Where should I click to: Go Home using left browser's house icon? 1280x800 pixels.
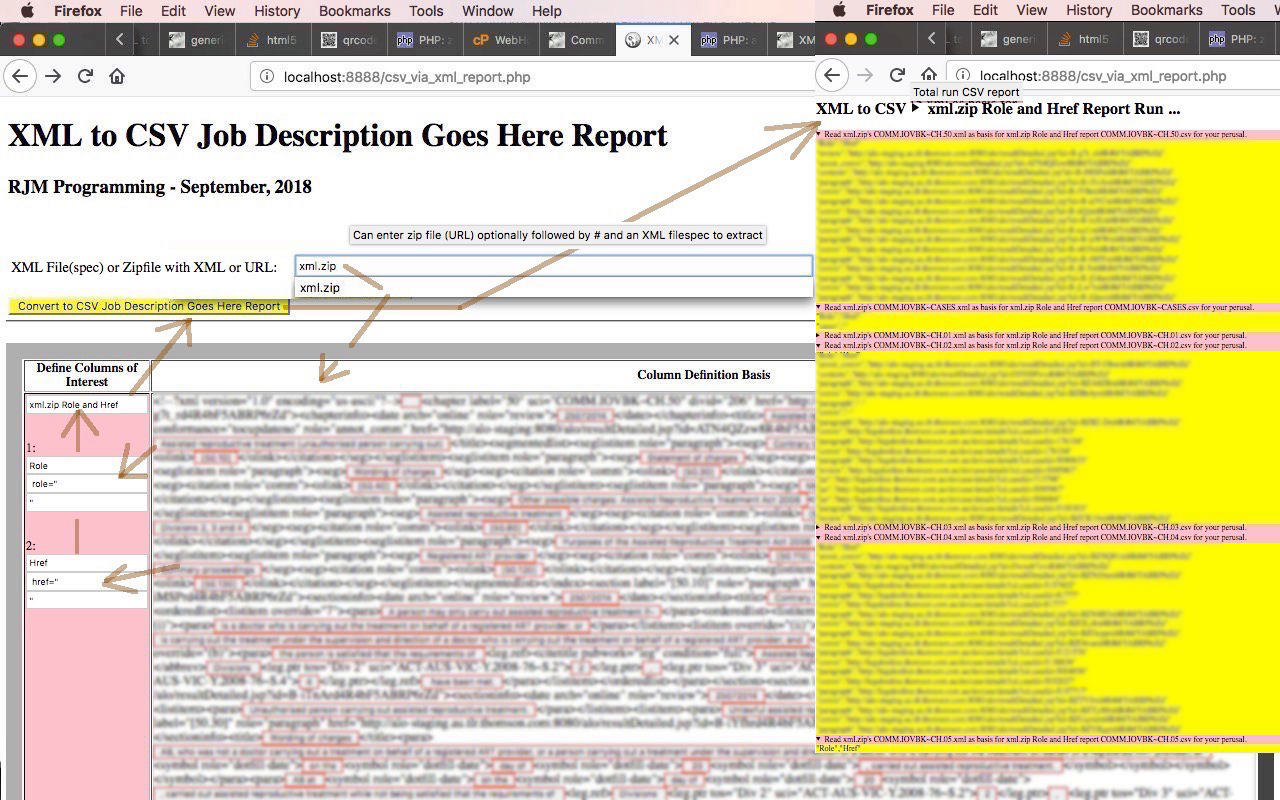117,77
